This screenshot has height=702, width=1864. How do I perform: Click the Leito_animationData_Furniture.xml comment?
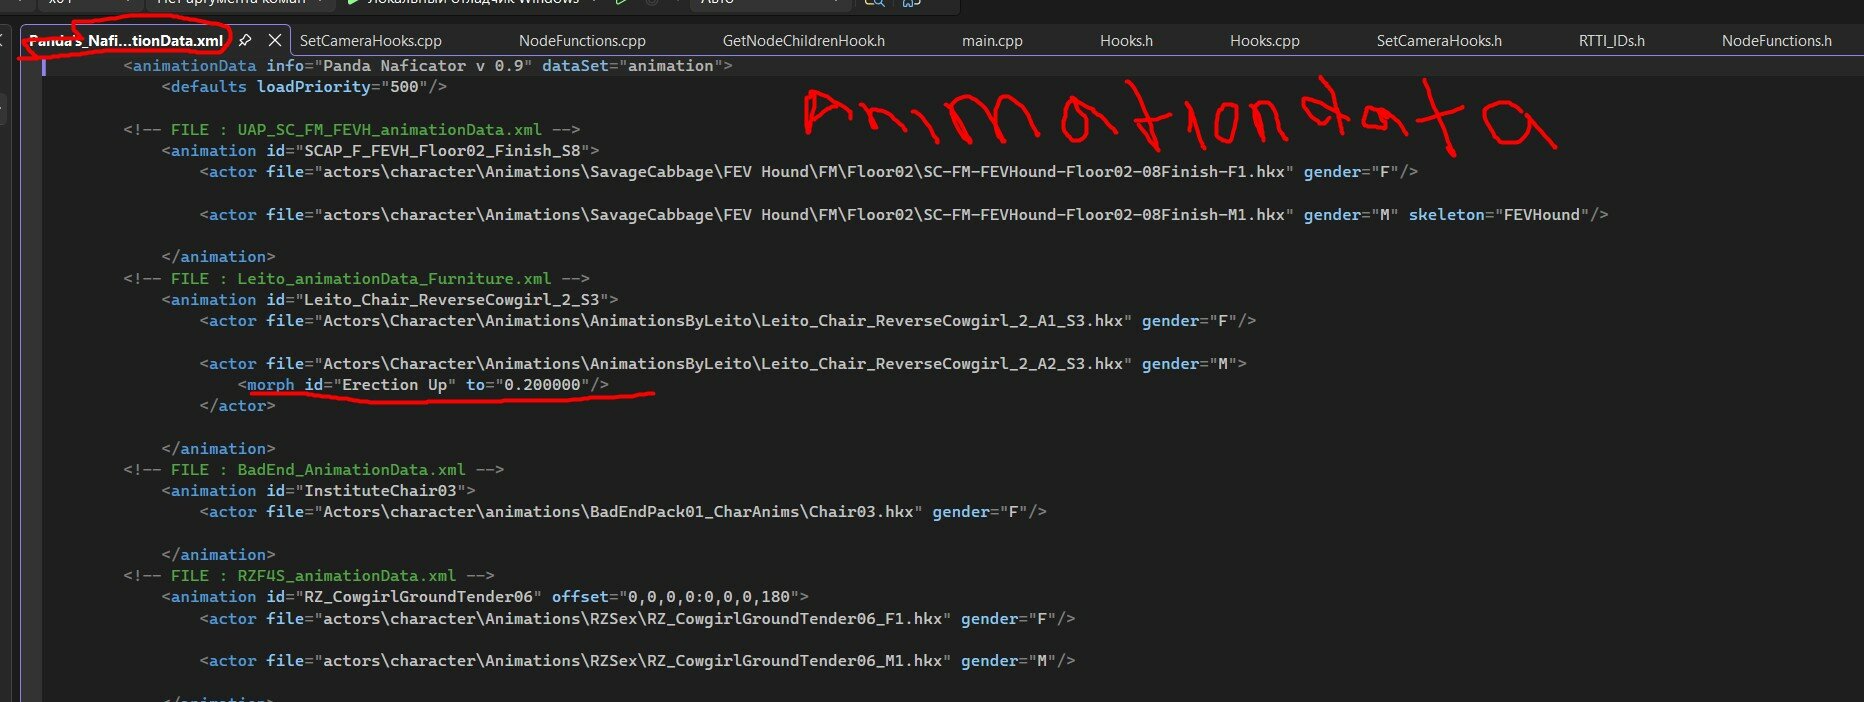357,279
